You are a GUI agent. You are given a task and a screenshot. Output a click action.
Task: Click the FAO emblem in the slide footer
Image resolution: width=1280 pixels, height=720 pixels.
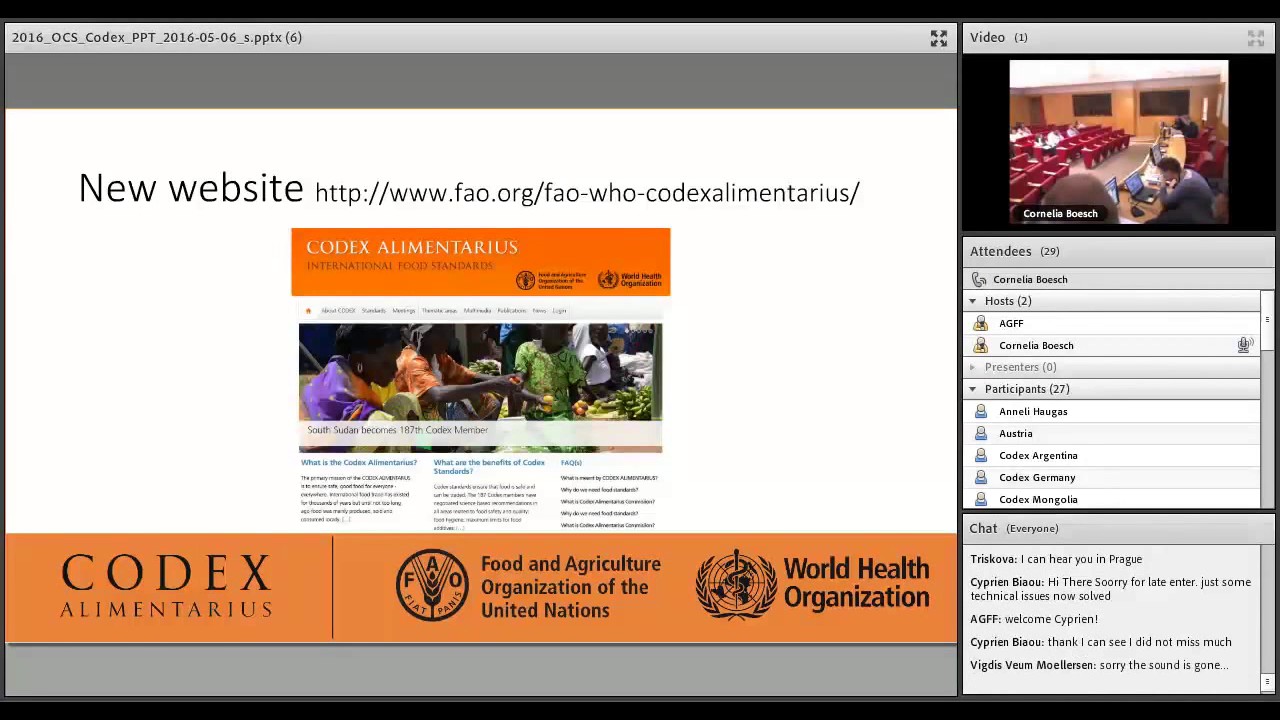(x=432, y=585)
